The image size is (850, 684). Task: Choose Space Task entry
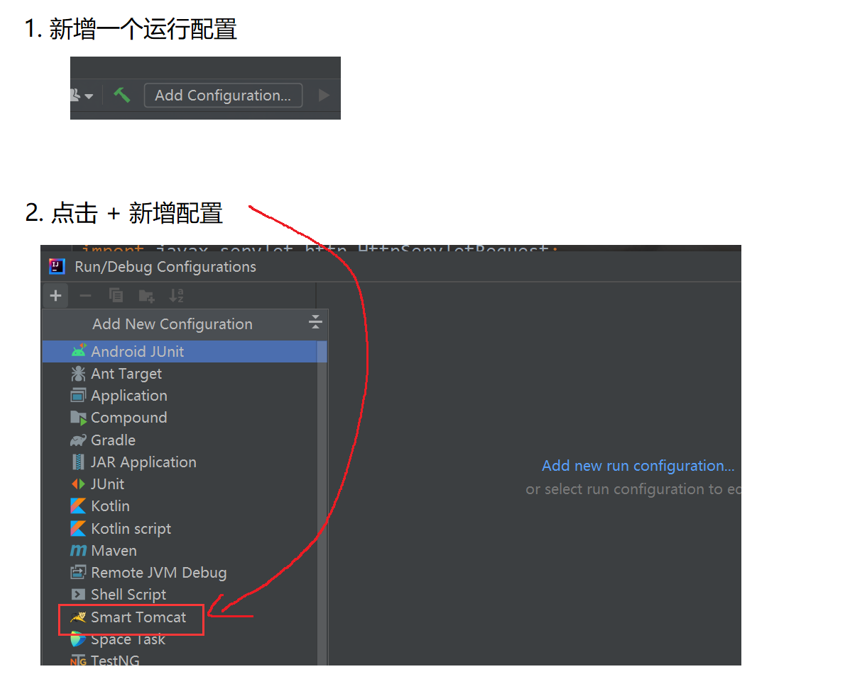coord(180,640)
